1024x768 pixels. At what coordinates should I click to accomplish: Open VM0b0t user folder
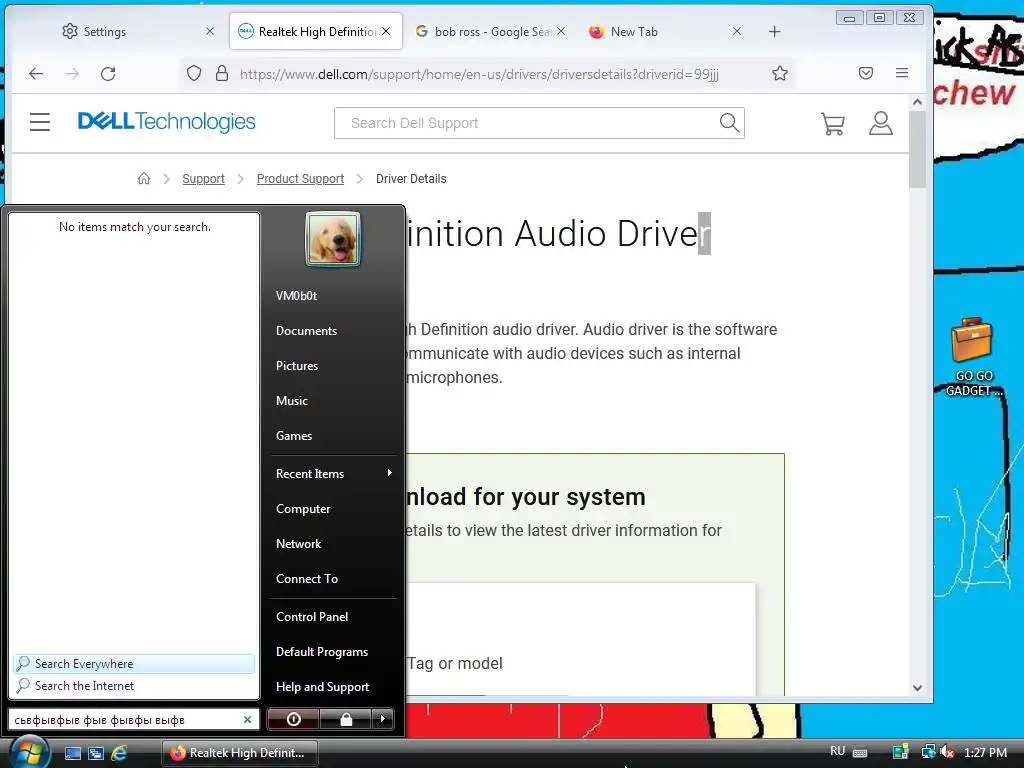tap(296, 296)
